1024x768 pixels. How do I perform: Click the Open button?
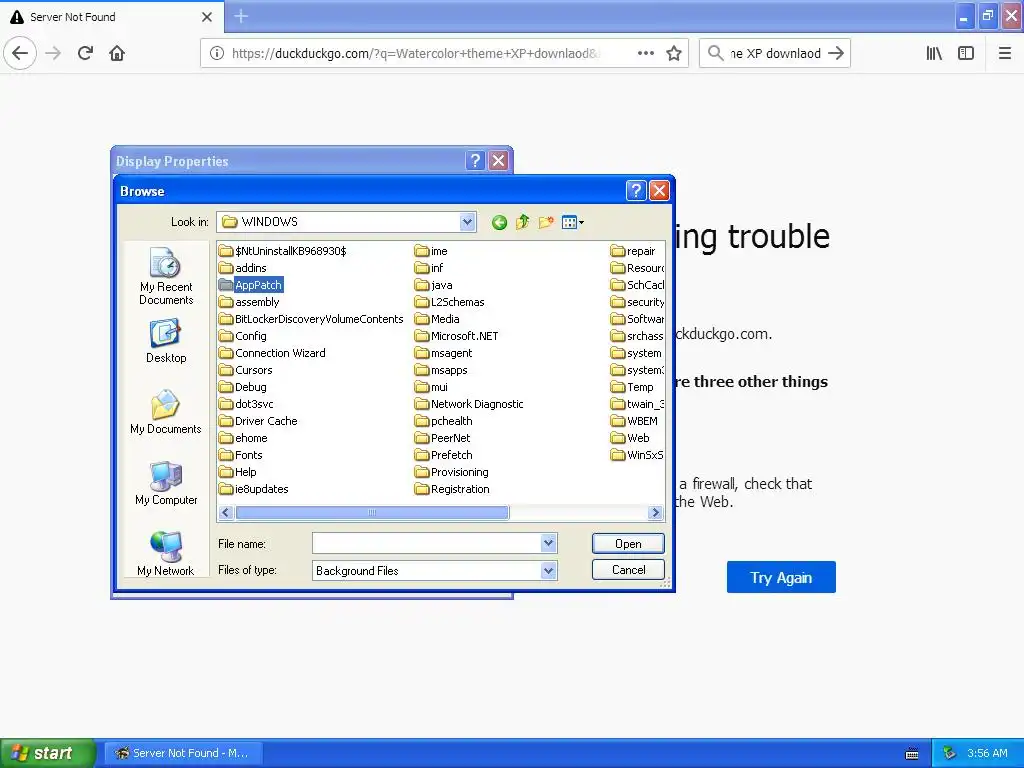[628, 543]
